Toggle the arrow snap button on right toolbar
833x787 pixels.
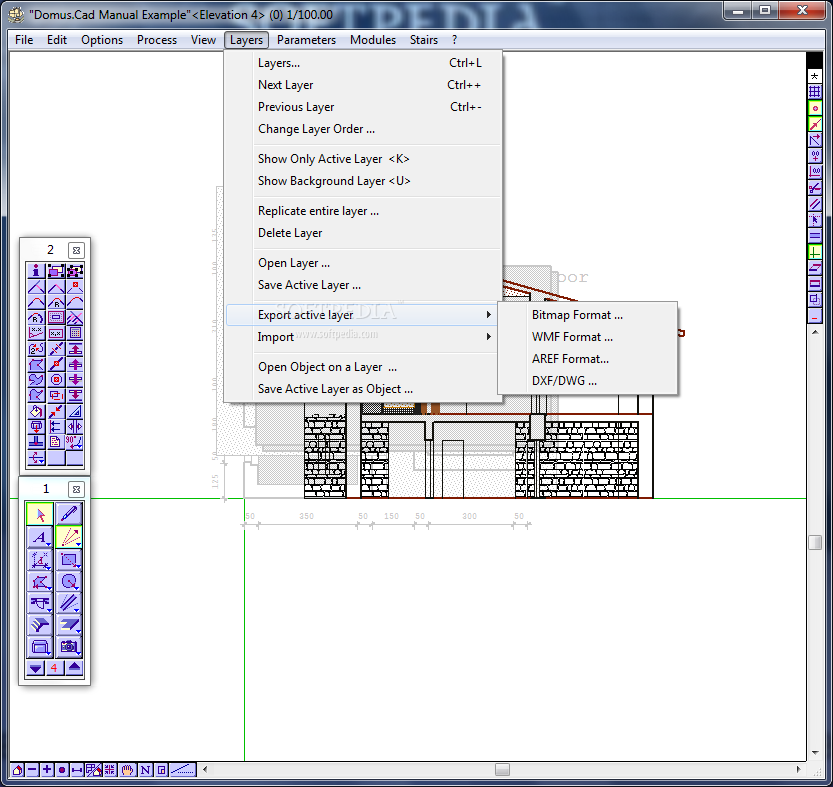pyautogui.click(x=815, y=124)
